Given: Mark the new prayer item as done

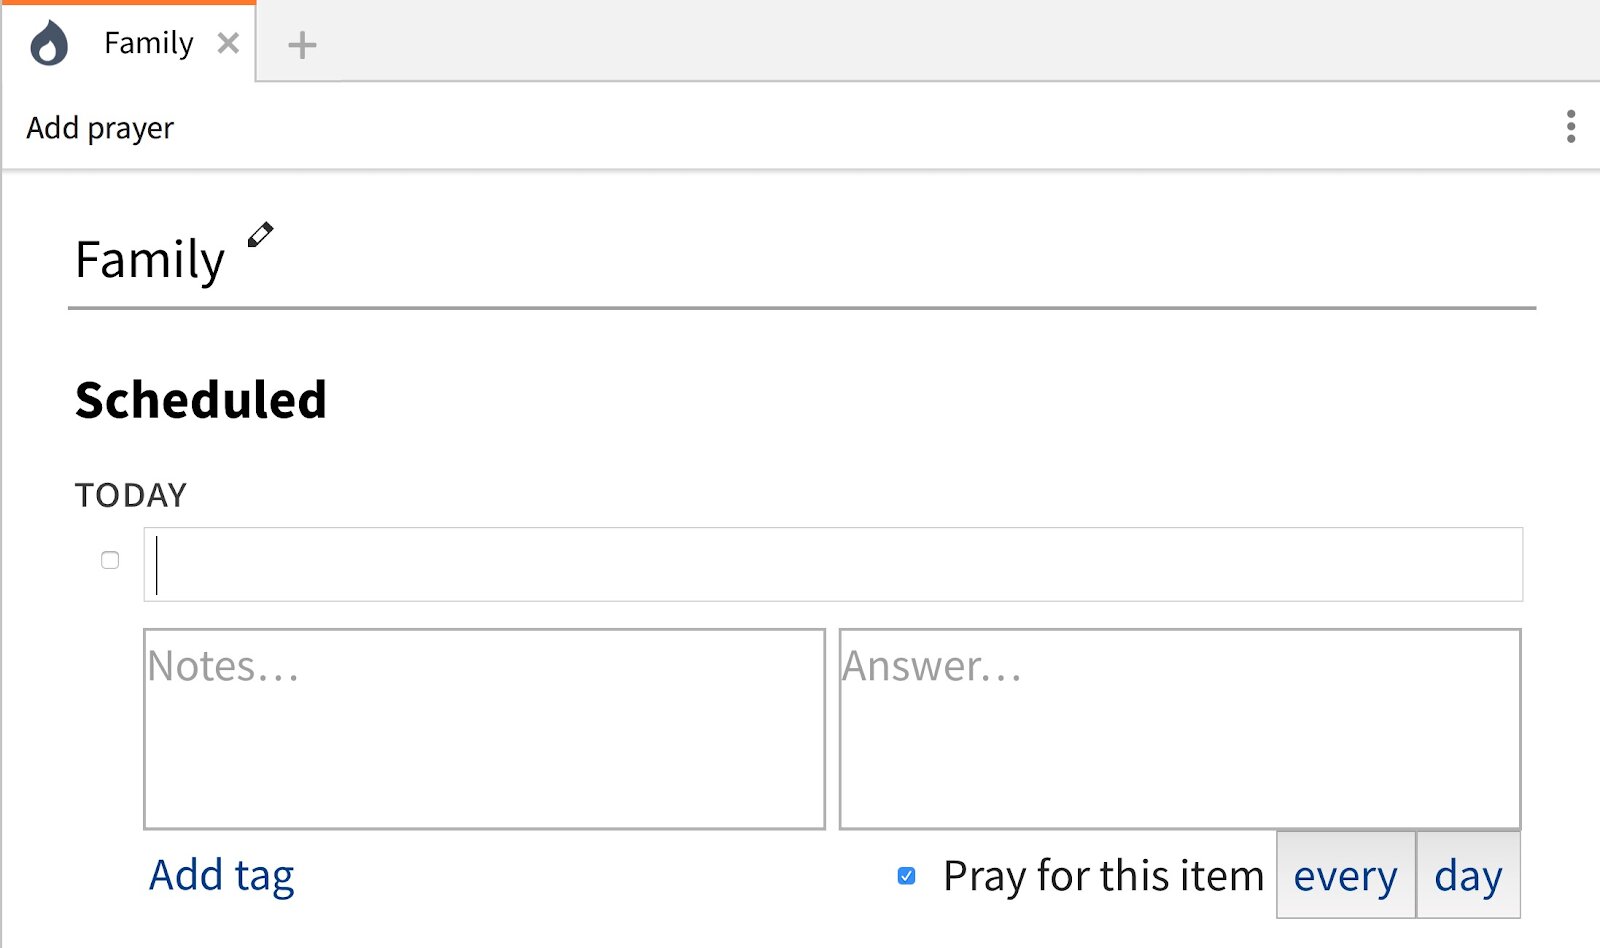Looking at the screenshot, I should [110, 560].
